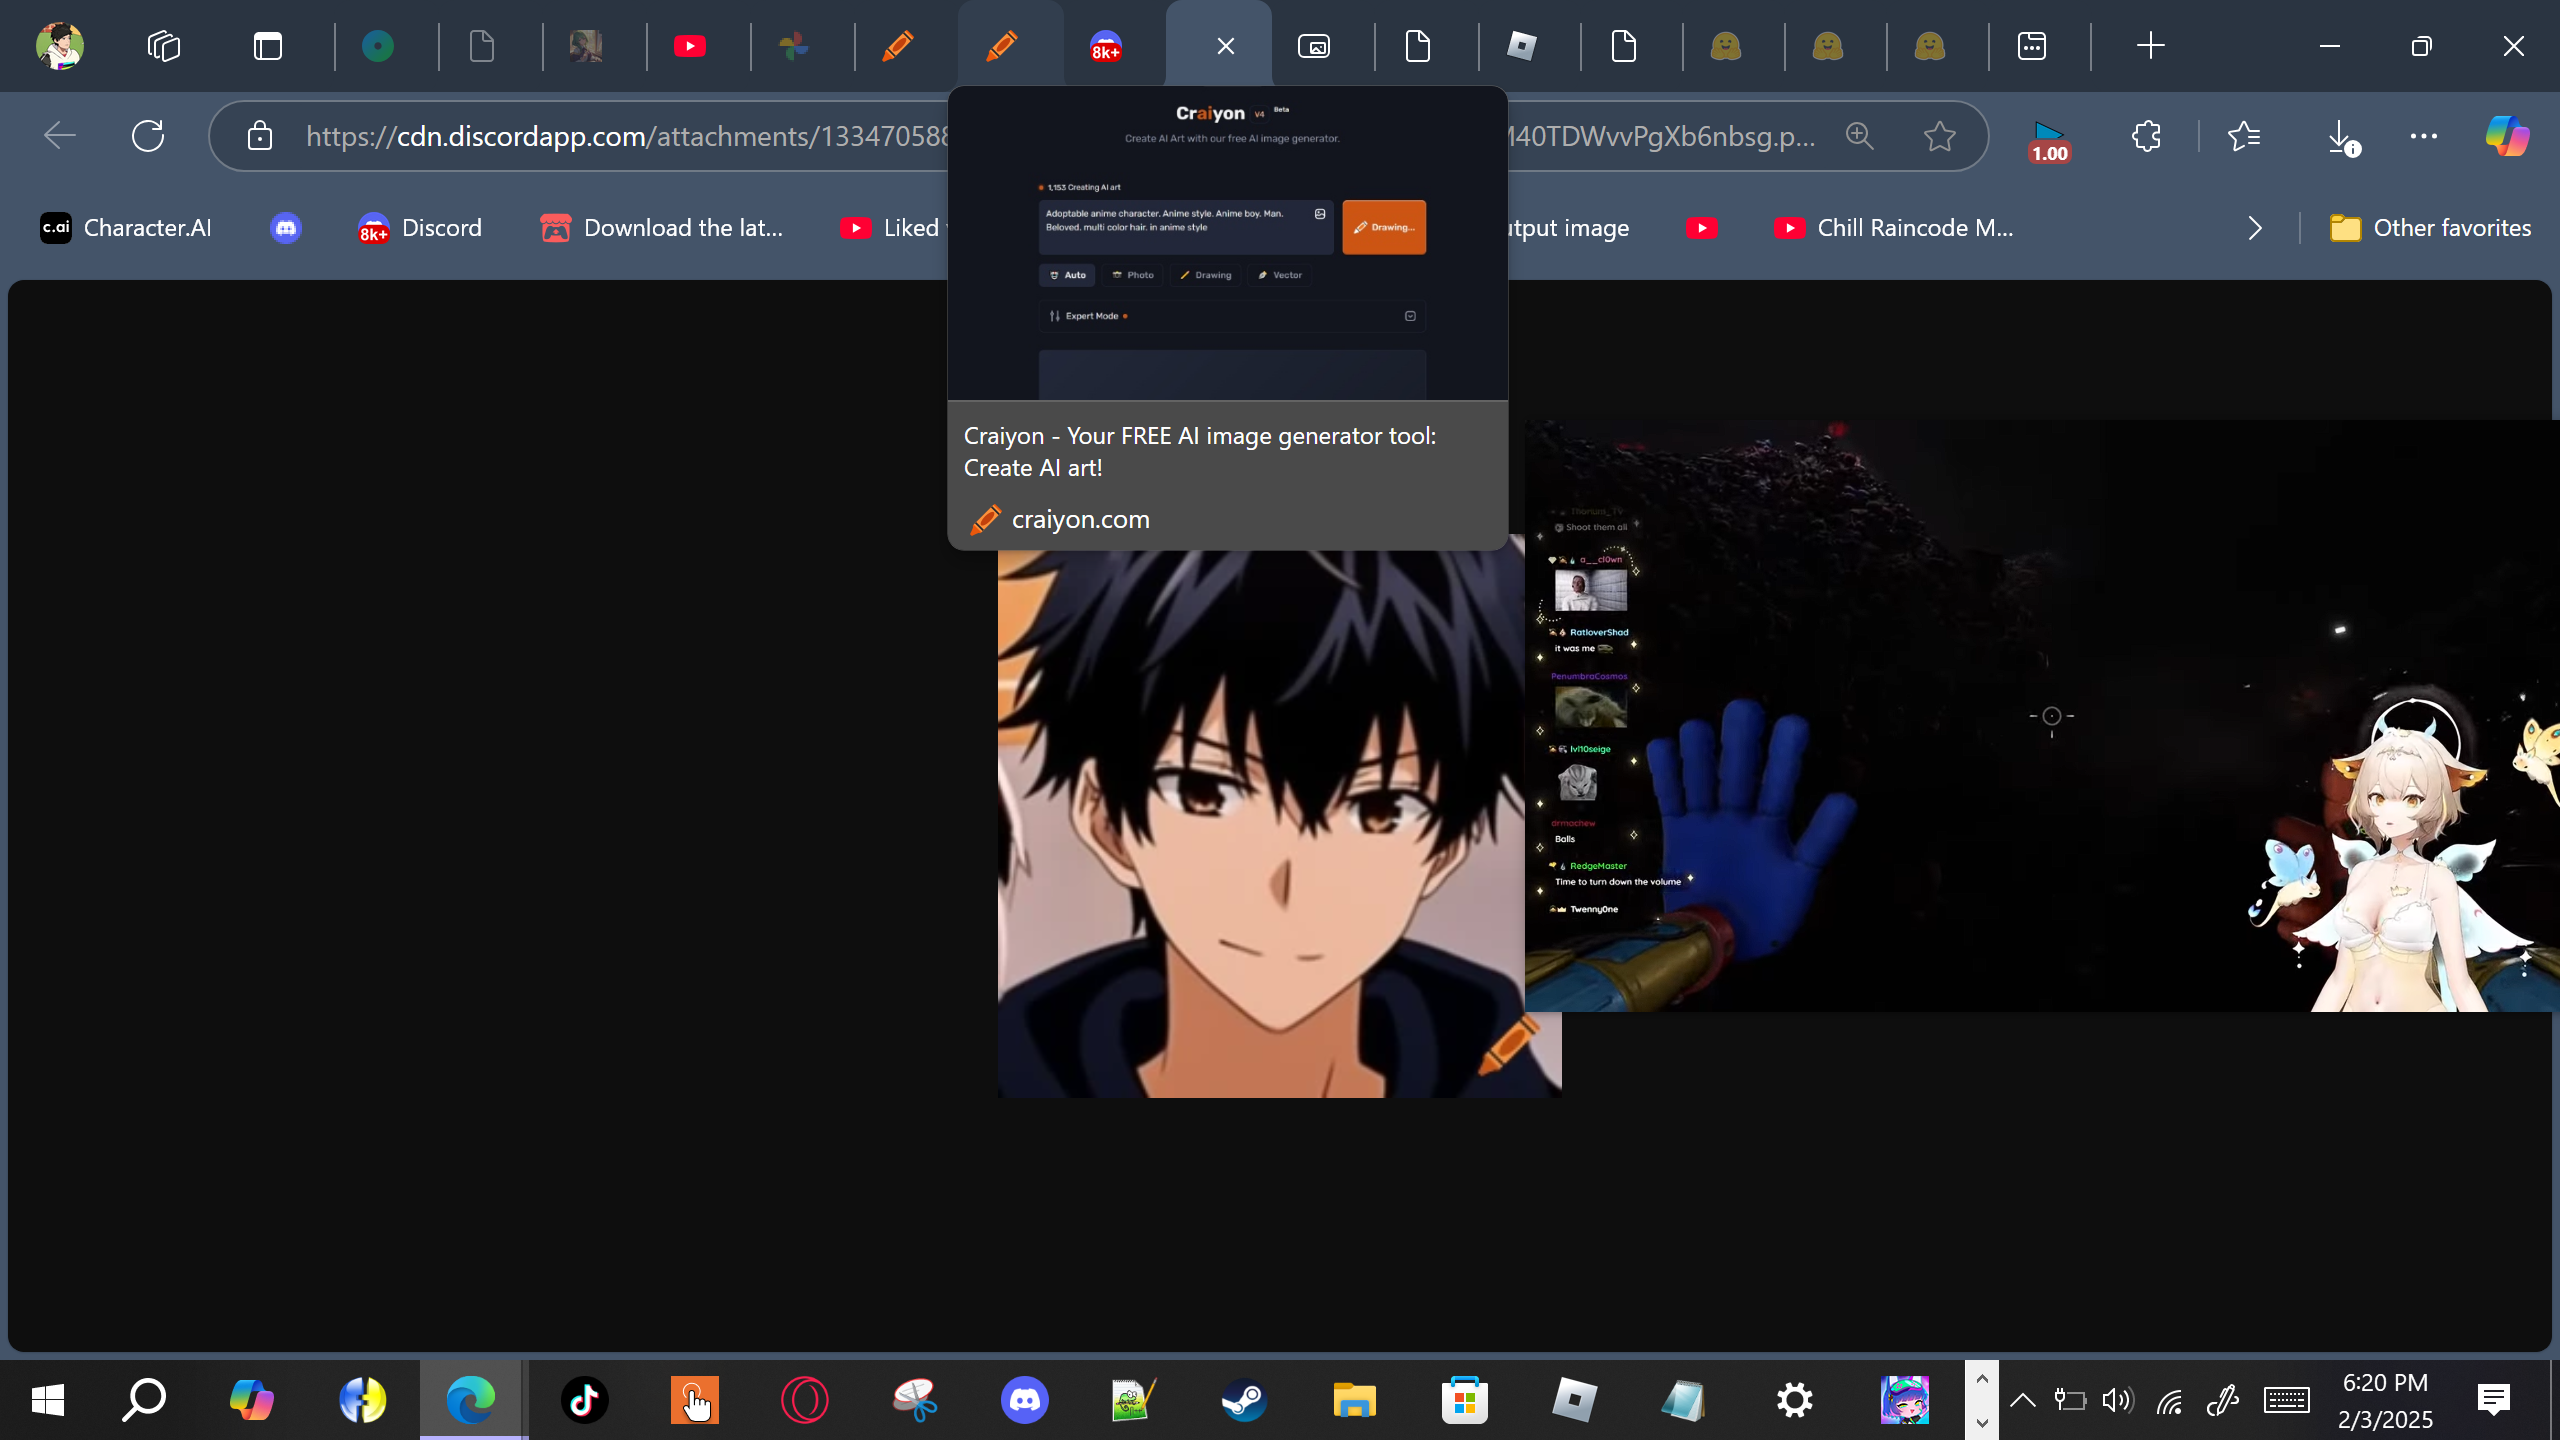This screenshot has width=2560, height=1440.
Task: Open the Extensions puzzle-piece menu
Action: point(2146,136)
